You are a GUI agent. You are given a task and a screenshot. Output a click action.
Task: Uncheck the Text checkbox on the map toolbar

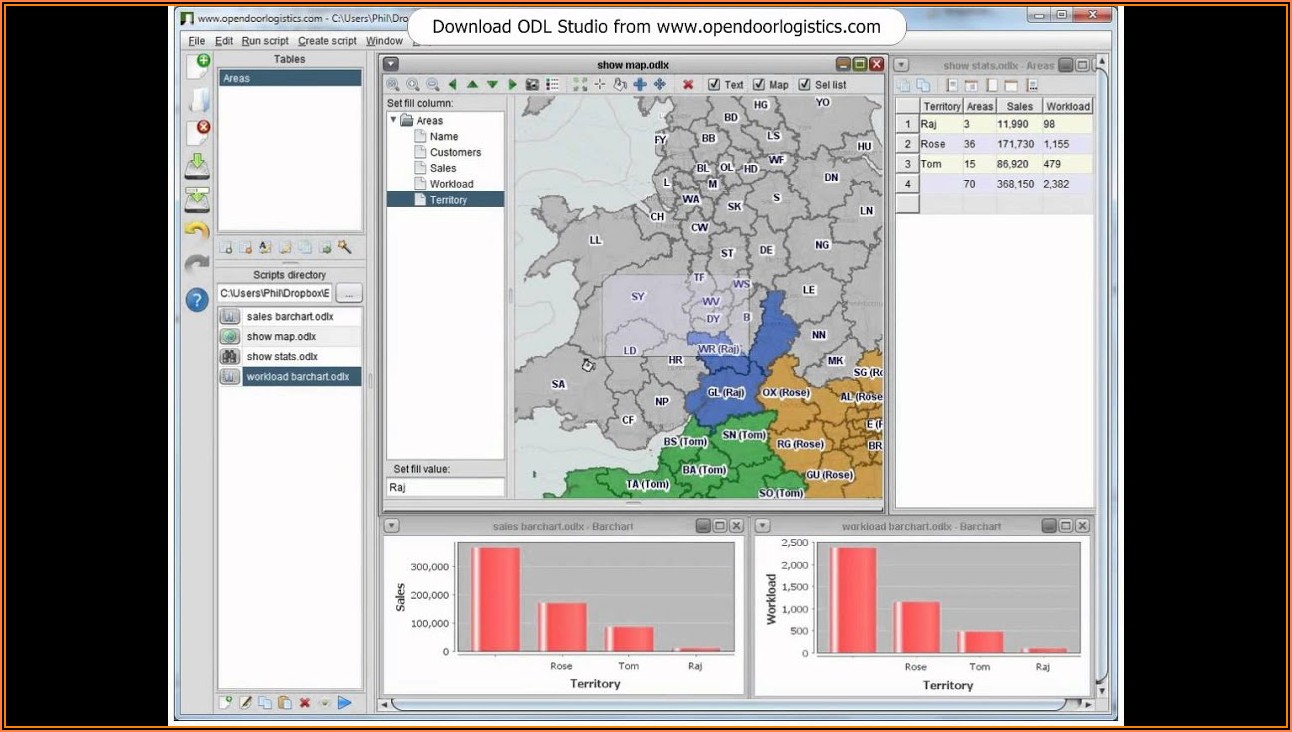coord(714,85)
